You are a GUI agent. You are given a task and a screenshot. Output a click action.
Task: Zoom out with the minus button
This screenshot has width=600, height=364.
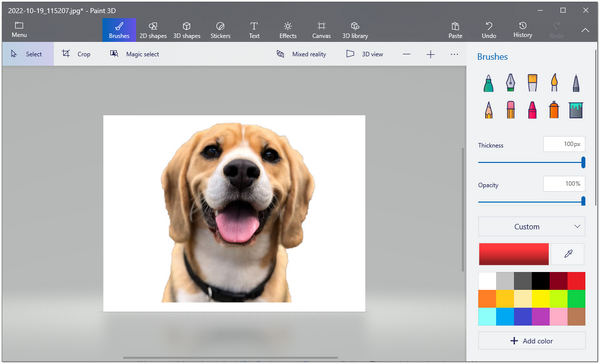click(406, 54)
